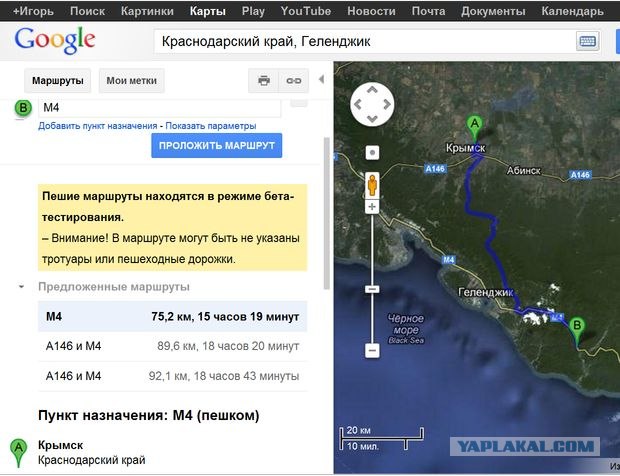This screenshot has width=620, height=476.
Task: Click Показать параметры link
Action: pos(211,126)
